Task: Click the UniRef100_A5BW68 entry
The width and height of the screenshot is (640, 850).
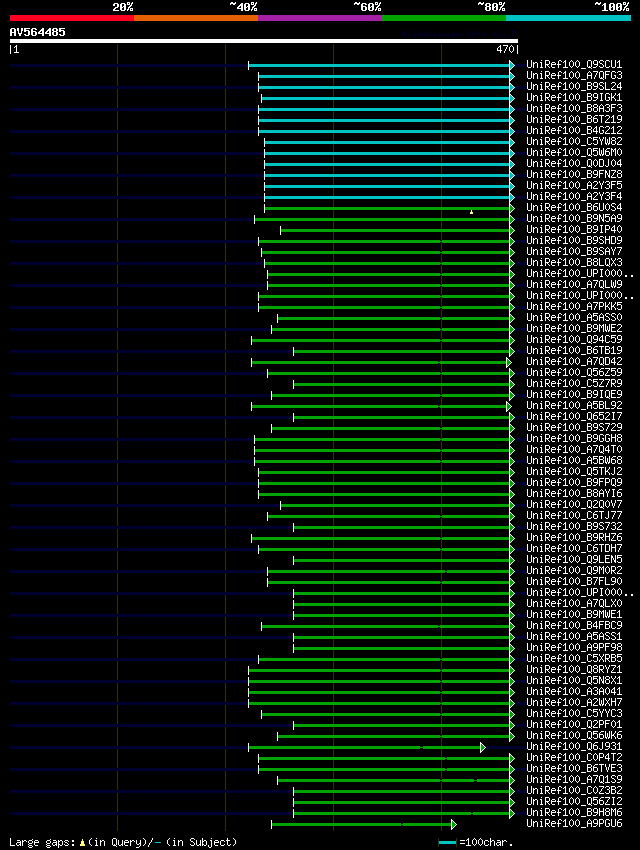Action: coord(574,460)
